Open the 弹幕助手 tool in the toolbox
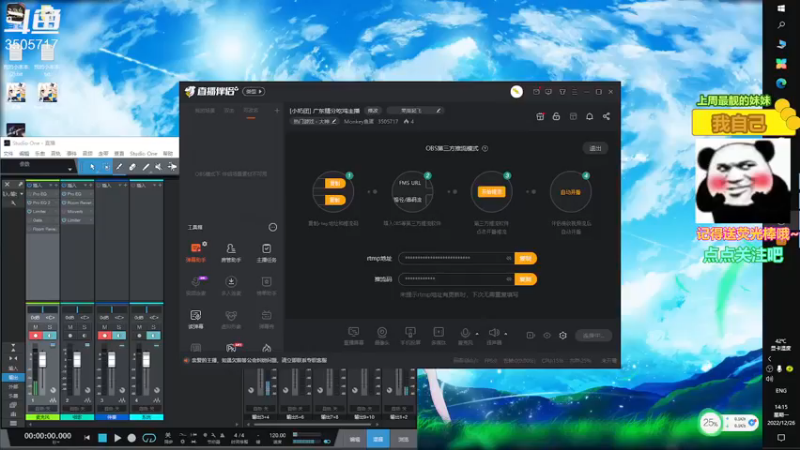Image resolution: width=800 pixels, height=450 pixels. tap(196, 252)
